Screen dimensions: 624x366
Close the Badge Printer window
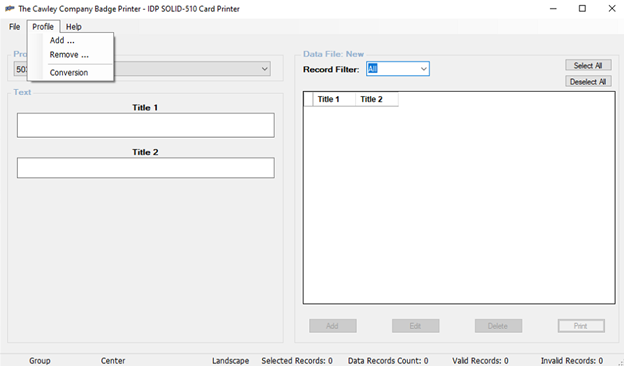[x=612, y=8]
